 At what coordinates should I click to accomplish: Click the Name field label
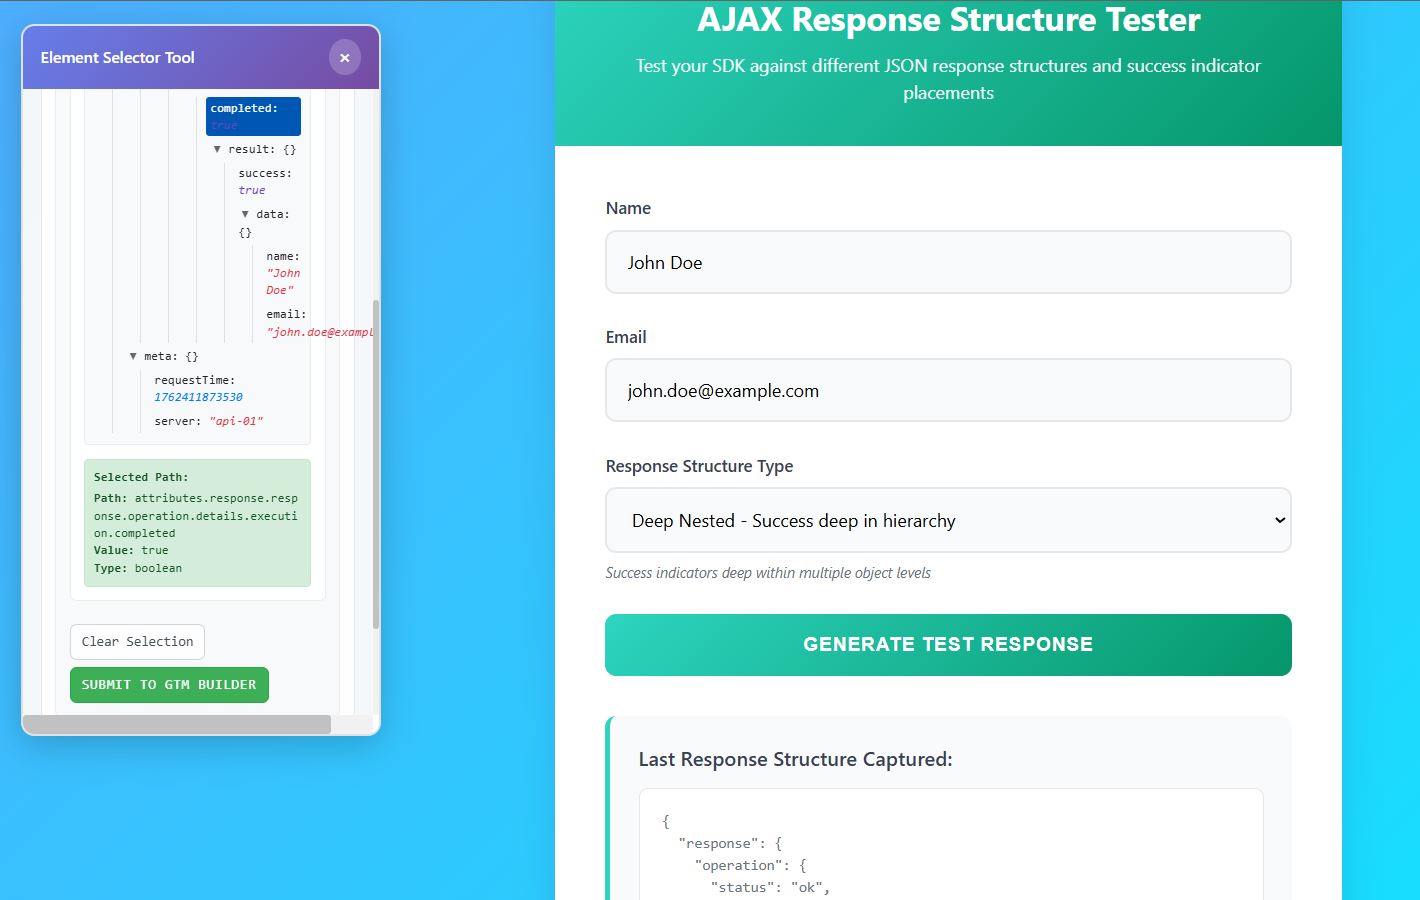(628, 208)
